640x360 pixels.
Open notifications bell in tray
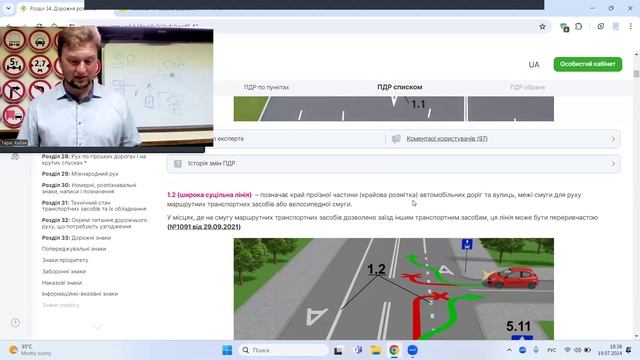point(629,350)
